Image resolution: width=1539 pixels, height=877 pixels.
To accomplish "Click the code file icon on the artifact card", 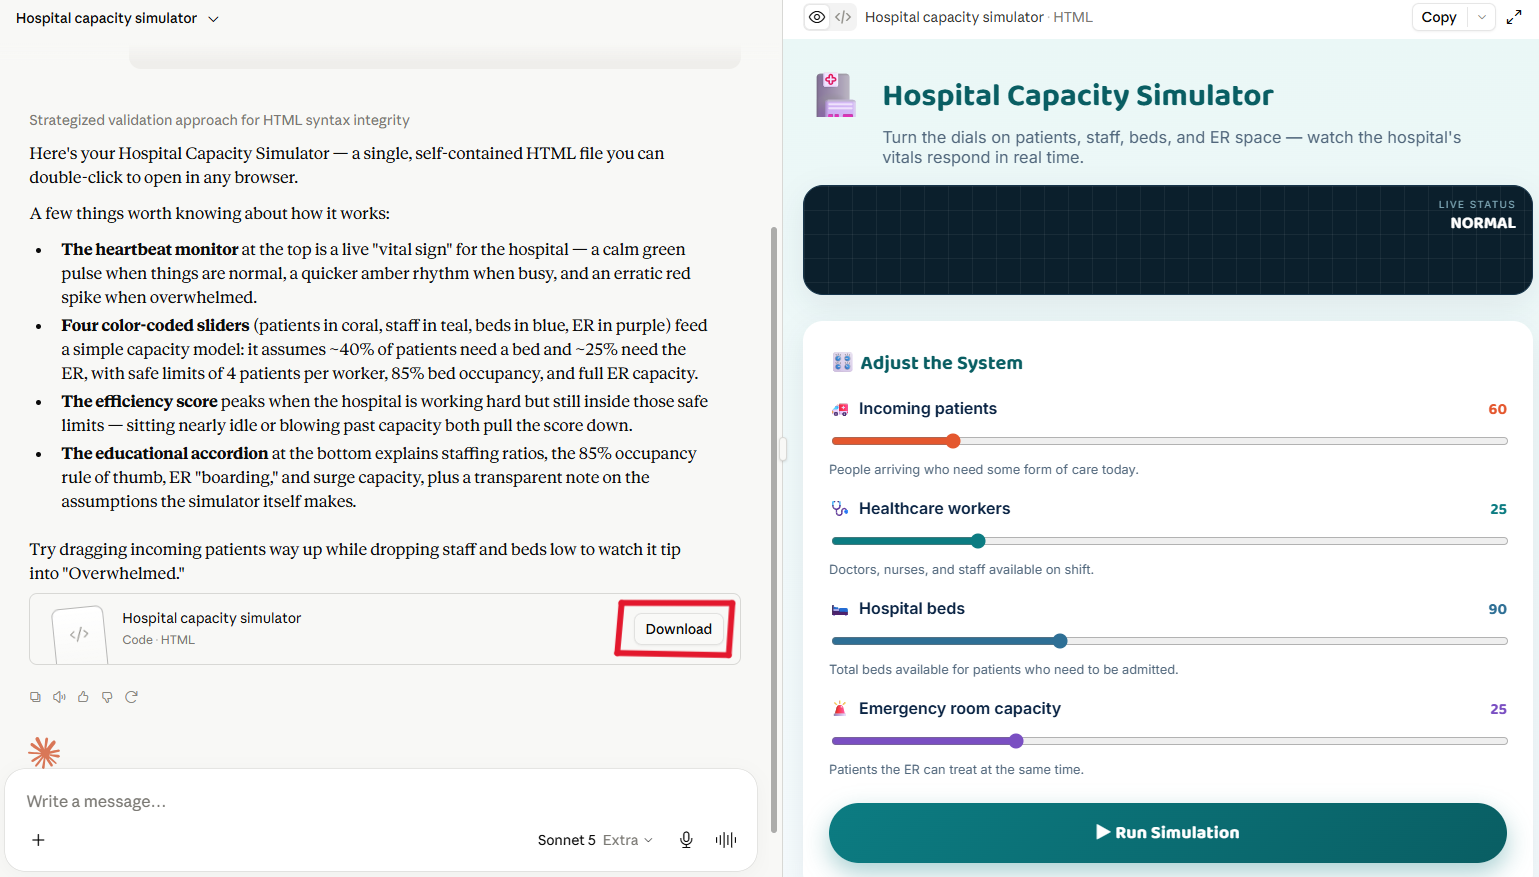I will (80, 634).
